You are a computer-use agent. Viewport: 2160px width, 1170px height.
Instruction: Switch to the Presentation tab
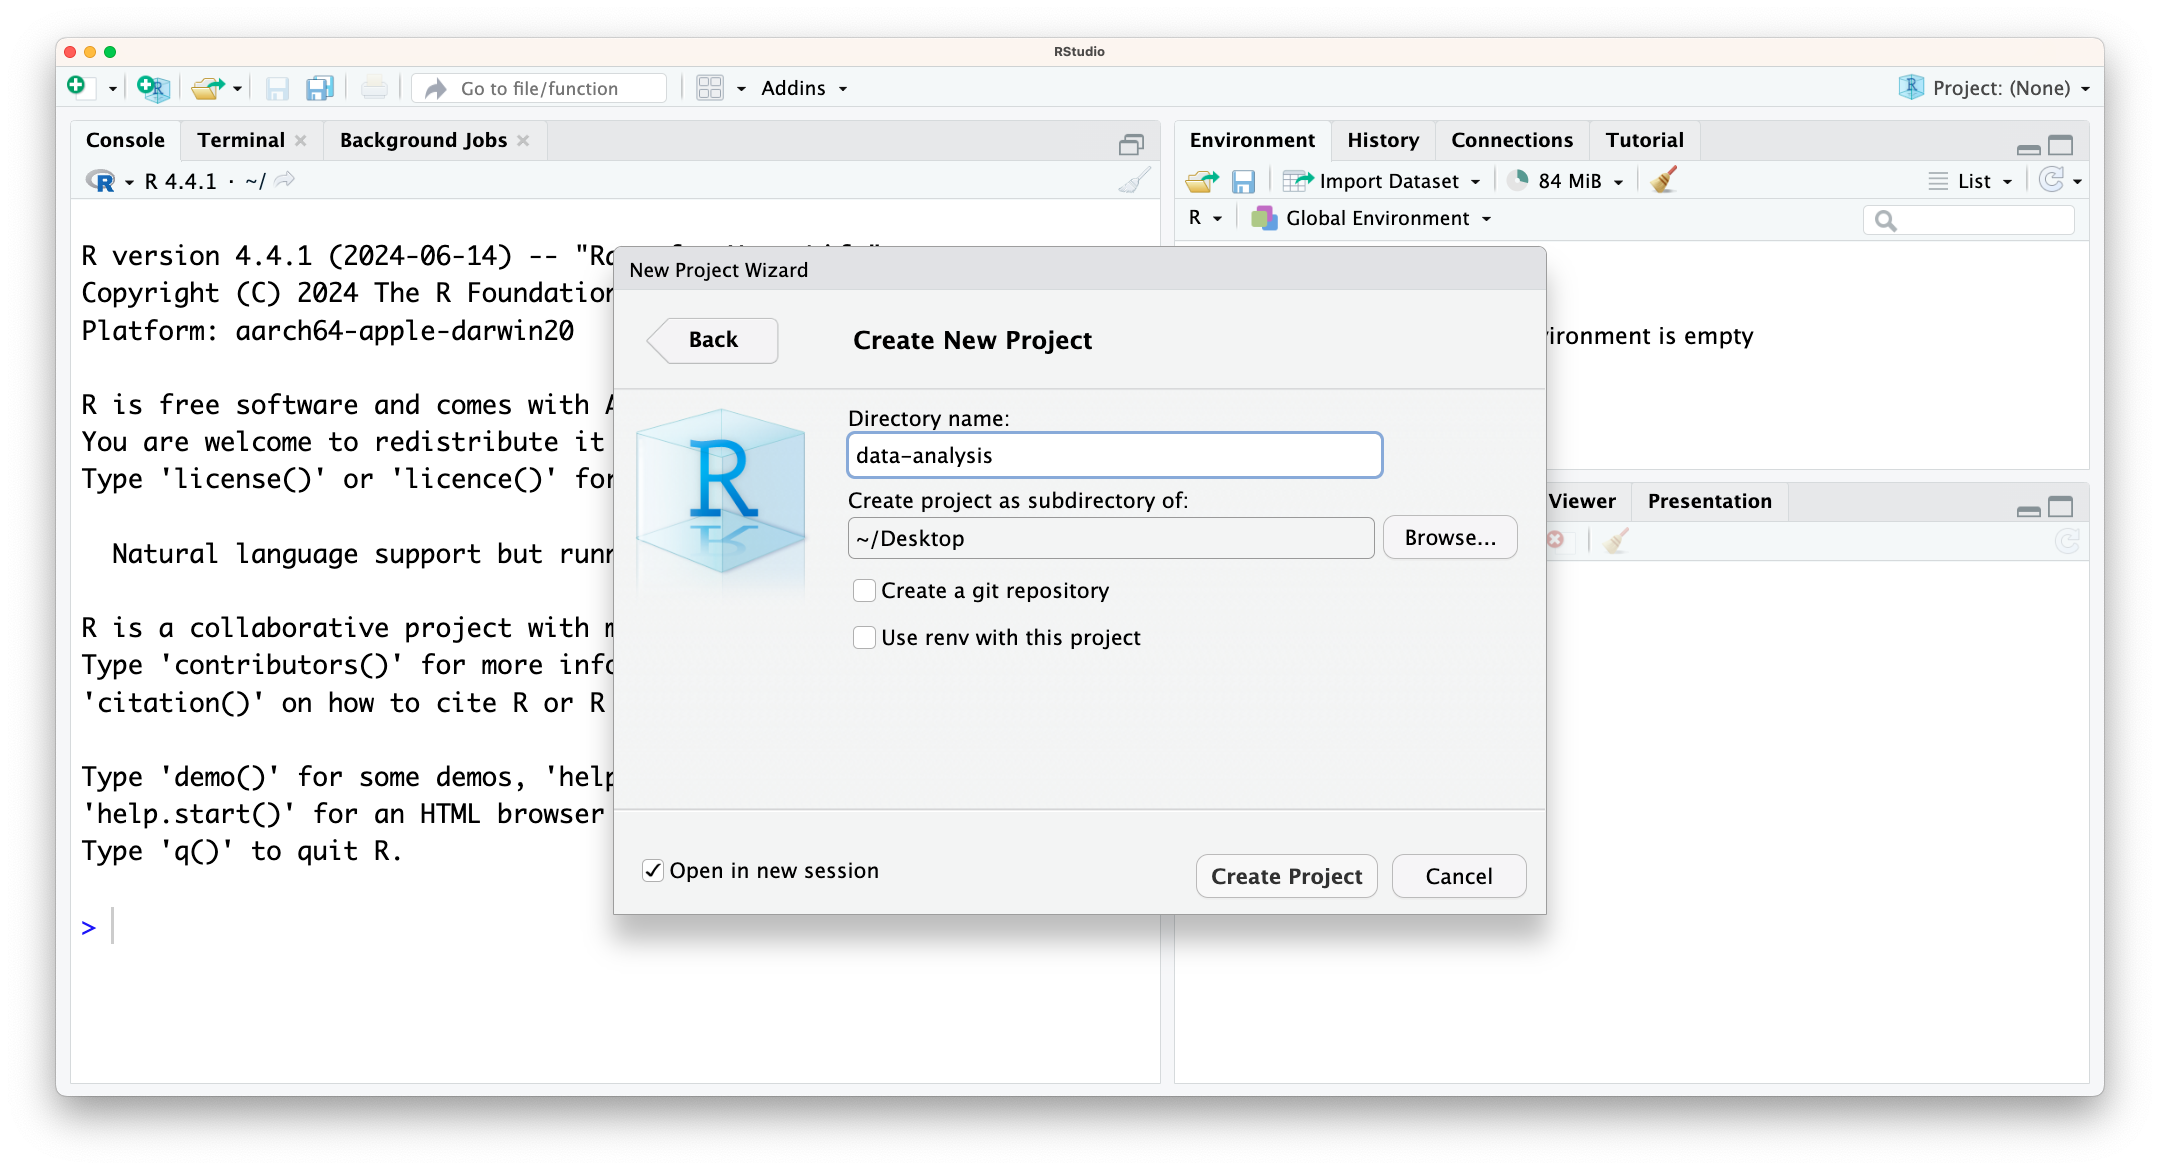pos(1710,501)
